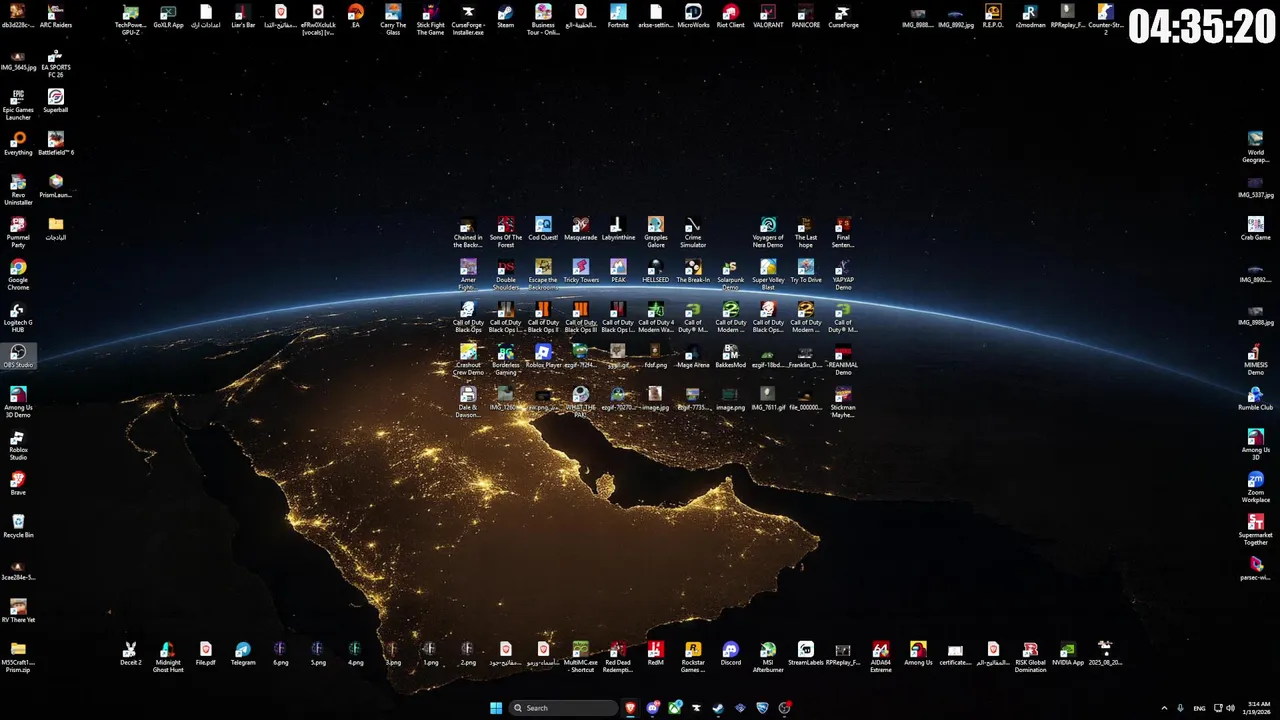Open the Borderless Gaming shortcut

(506, 360)
